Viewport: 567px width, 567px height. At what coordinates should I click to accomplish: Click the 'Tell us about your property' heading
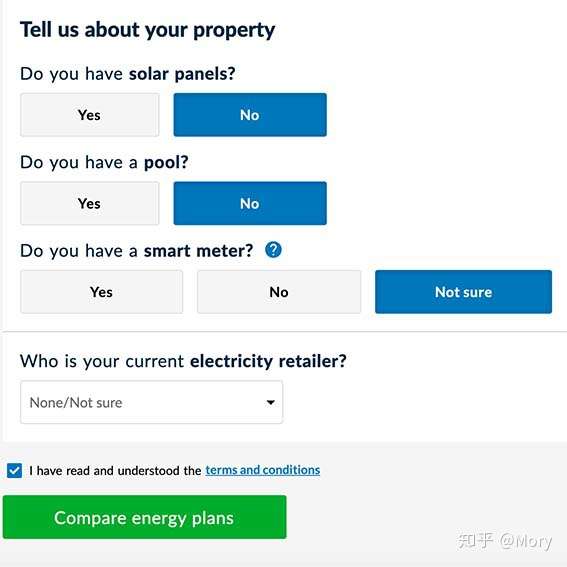pyautogui.click(x=148, y=30)
